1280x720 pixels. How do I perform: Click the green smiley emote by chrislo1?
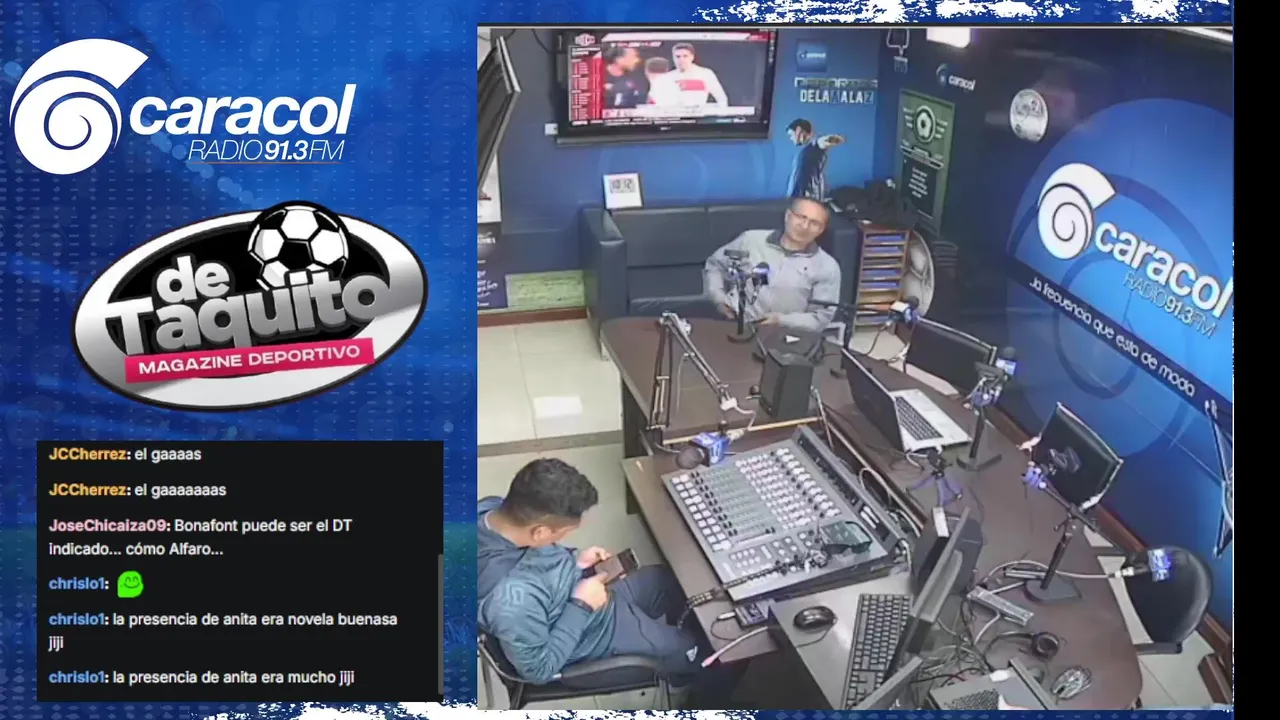click(130, 583)
